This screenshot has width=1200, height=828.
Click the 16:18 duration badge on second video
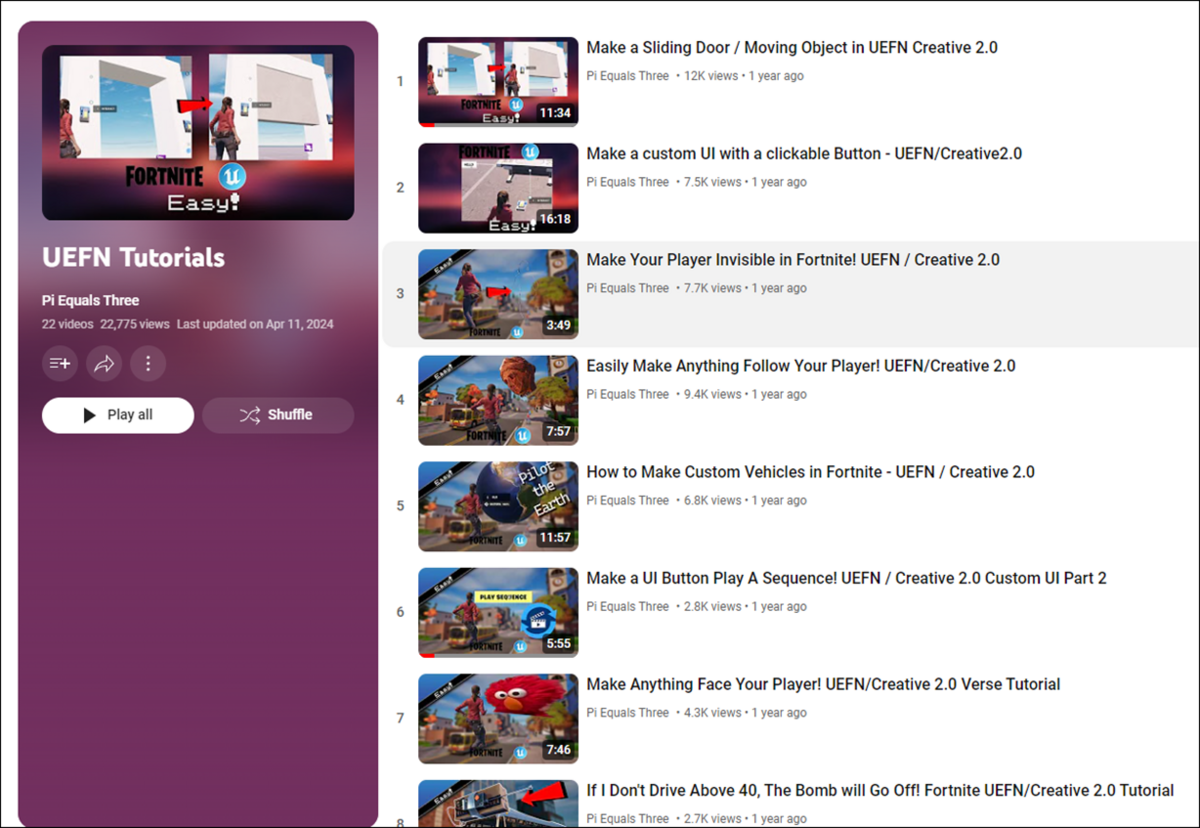[555, 219]
